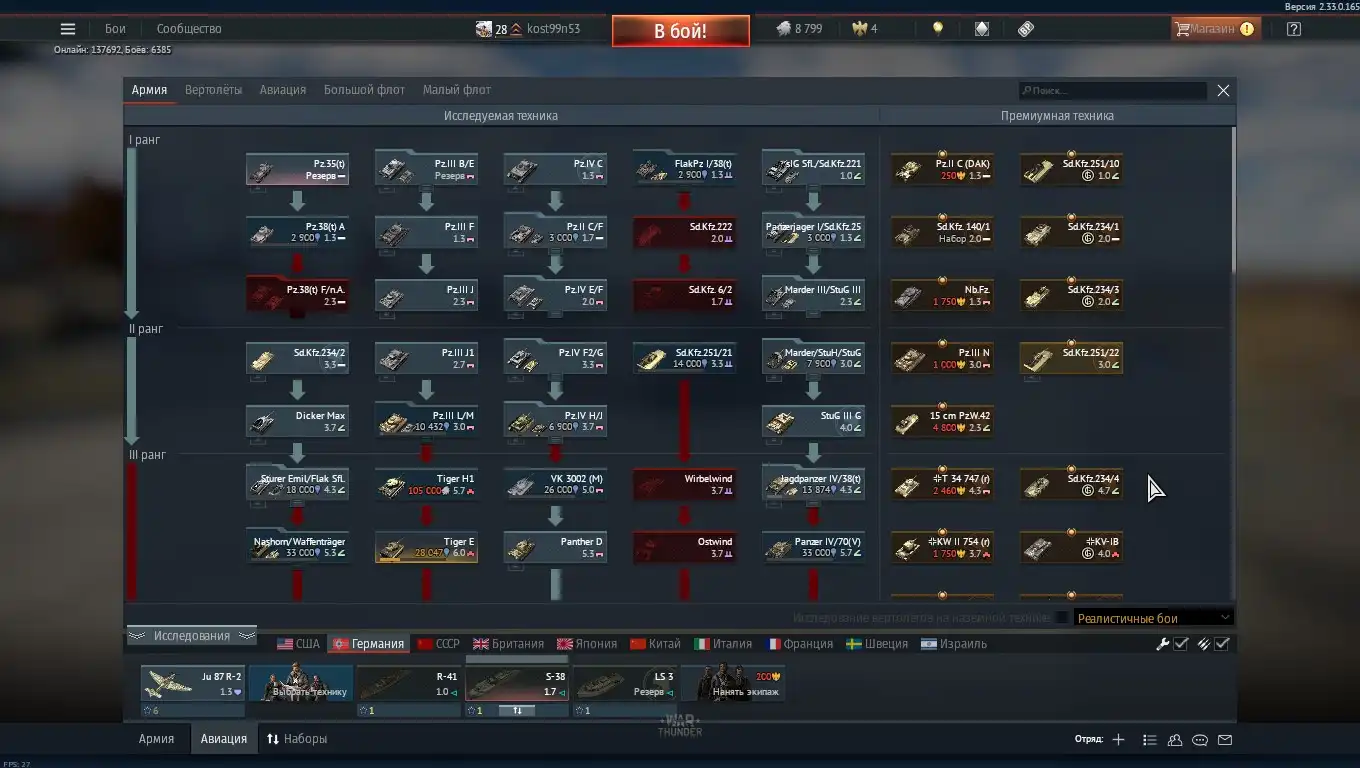Select the locked Wirbelwind card
1360x768 pixels.
(684, 485)
